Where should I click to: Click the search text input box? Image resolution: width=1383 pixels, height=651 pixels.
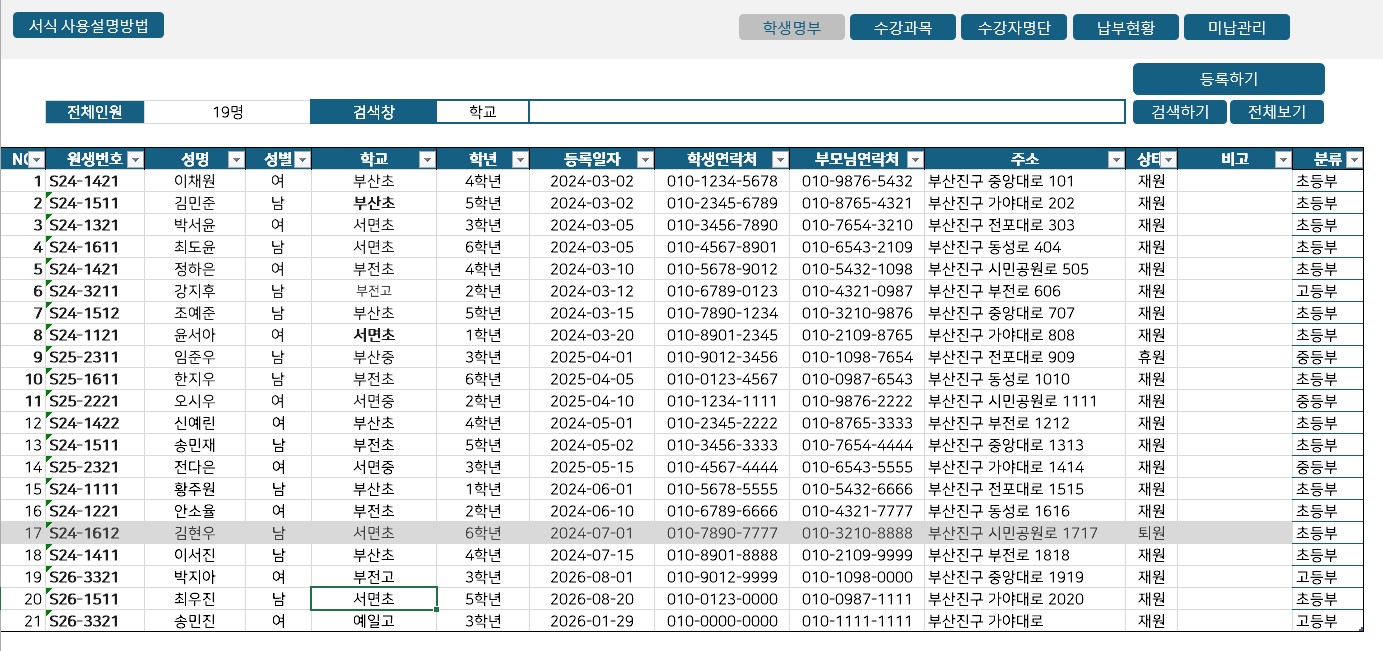[826, 112]
